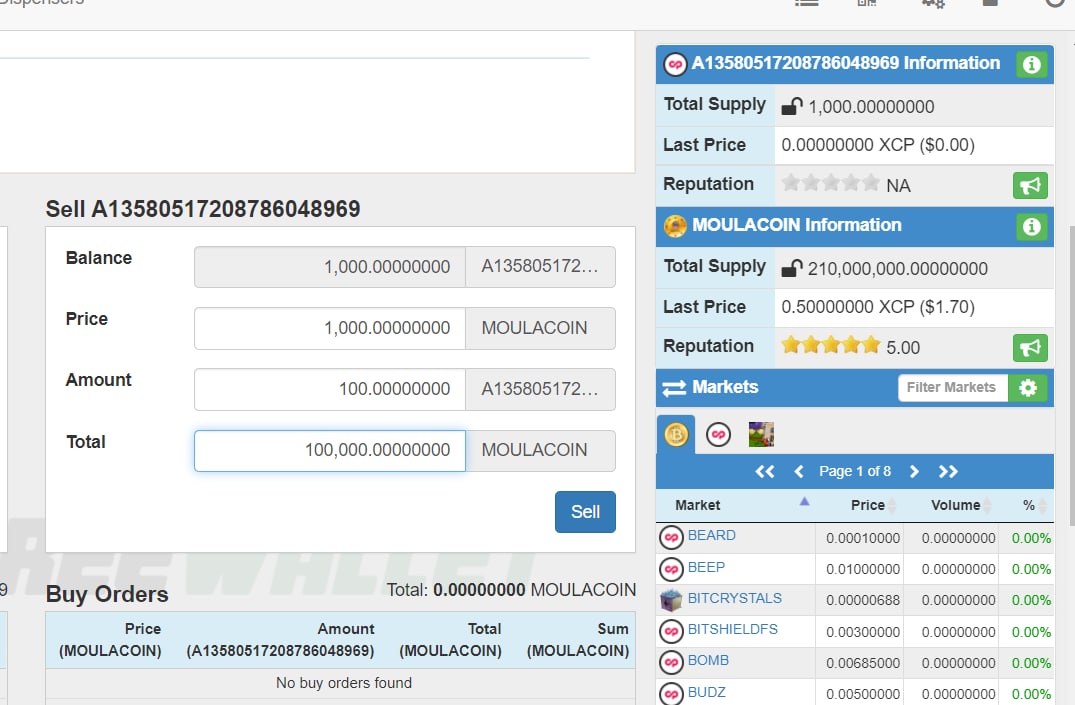
Task: Click the BITSHIELDFS row XCP icon
Action: point(671,632)
